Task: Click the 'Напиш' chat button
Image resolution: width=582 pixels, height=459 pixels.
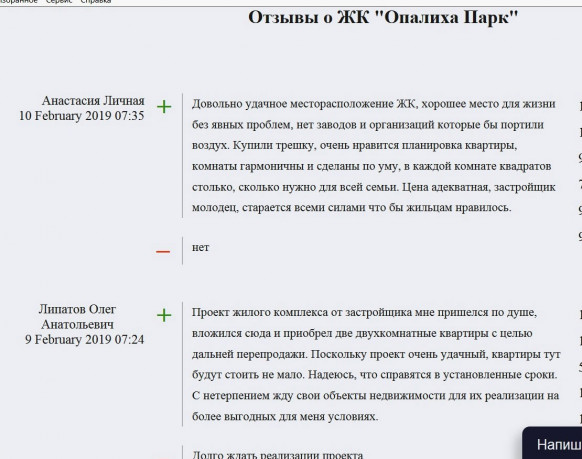Action: point(553,444)
